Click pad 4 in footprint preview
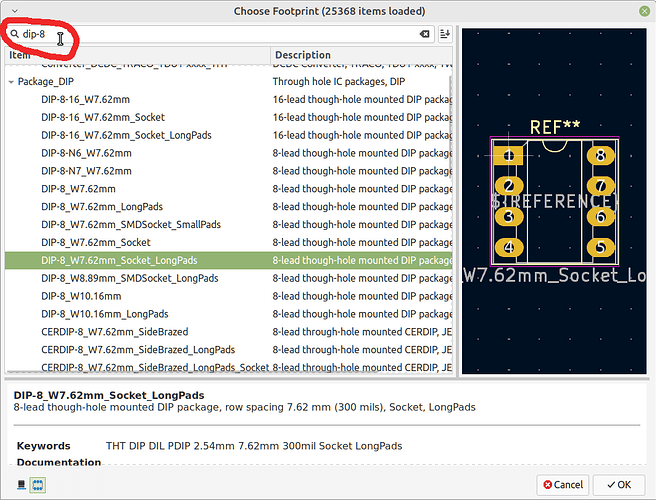 pyautogui.click(x=509, y=247)
